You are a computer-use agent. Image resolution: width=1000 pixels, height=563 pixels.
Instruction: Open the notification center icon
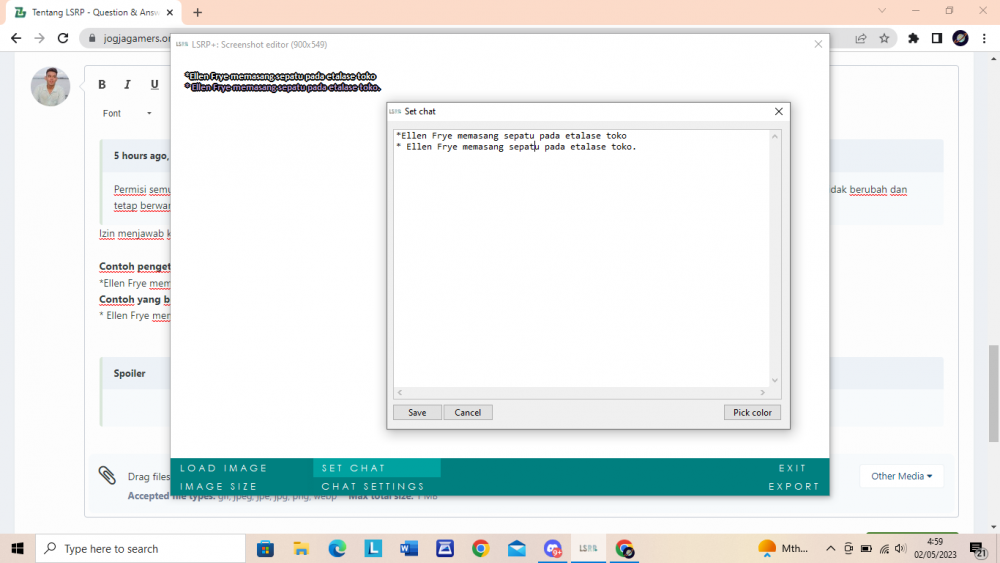click(x=979, y=548)
